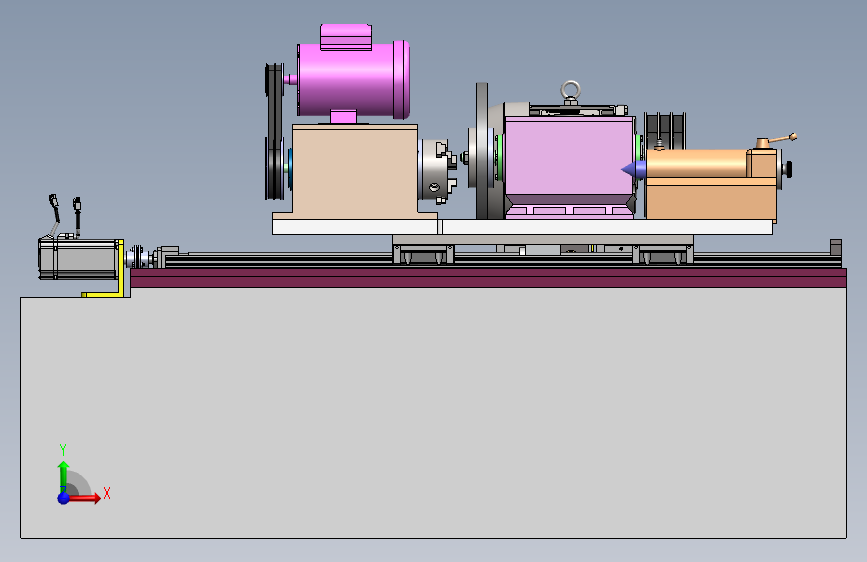Viewport: 867px width, 562px height.
Task: Click the red X axis arrow
Action: point(84,498)
